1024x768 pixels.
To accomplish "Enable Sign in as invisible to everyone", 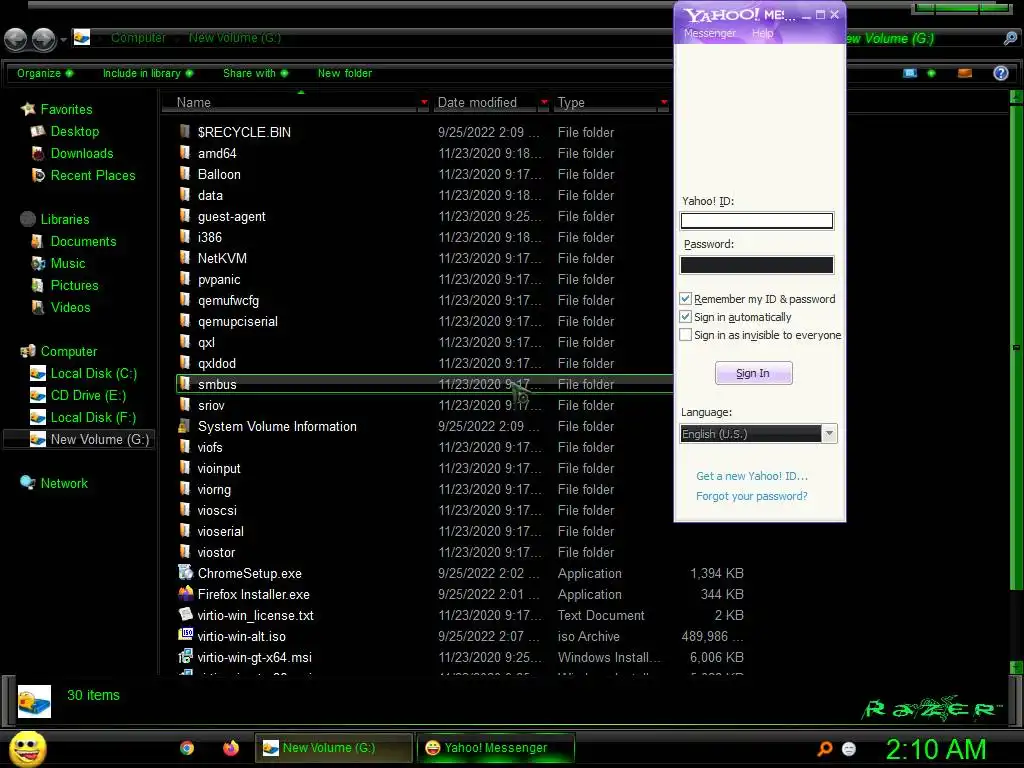I will (x=685, y=334).
